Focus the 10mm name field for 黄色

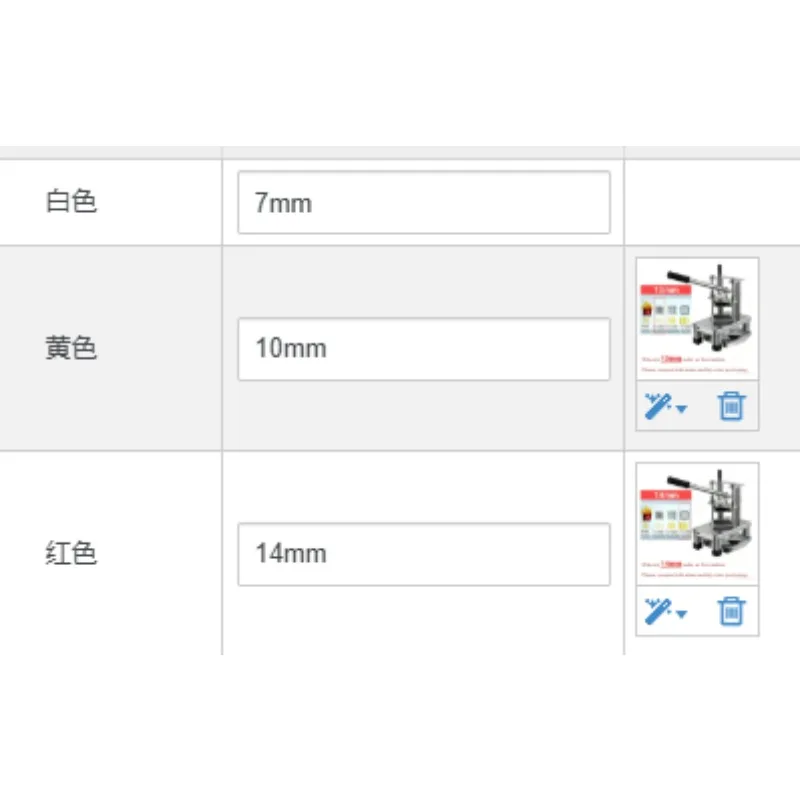click(424, 349)
